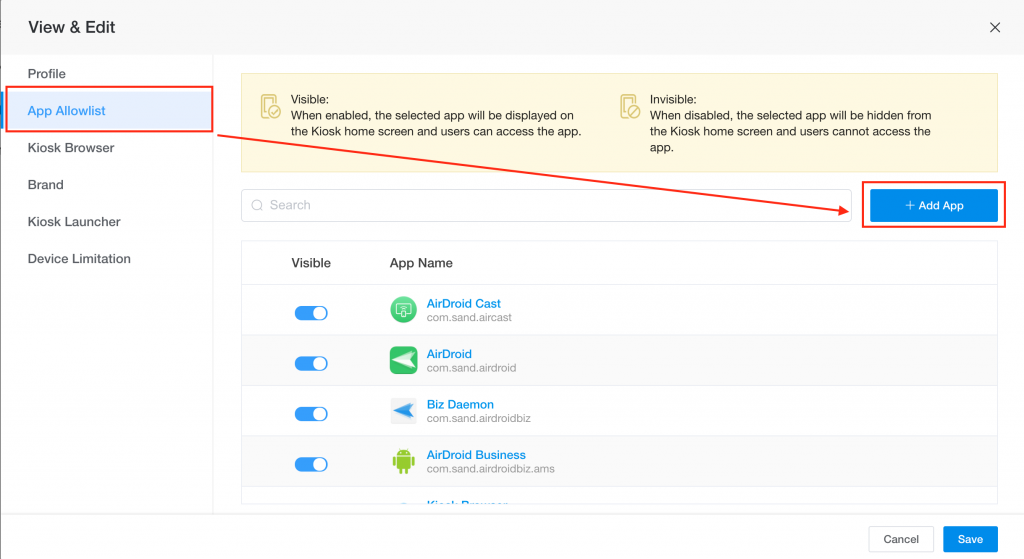
Task: Select the App Allowlist section
Action: tap(108, 110)
